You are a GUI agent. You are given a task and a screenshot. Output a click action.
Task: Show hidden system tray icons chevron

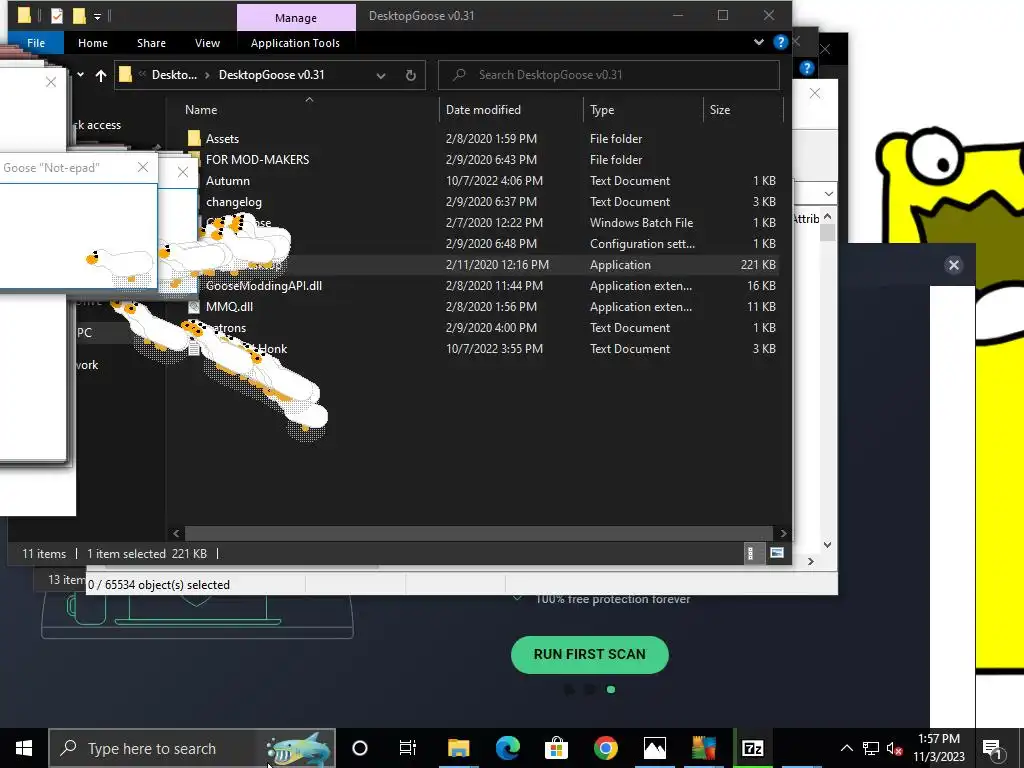(x=846, y=748)
